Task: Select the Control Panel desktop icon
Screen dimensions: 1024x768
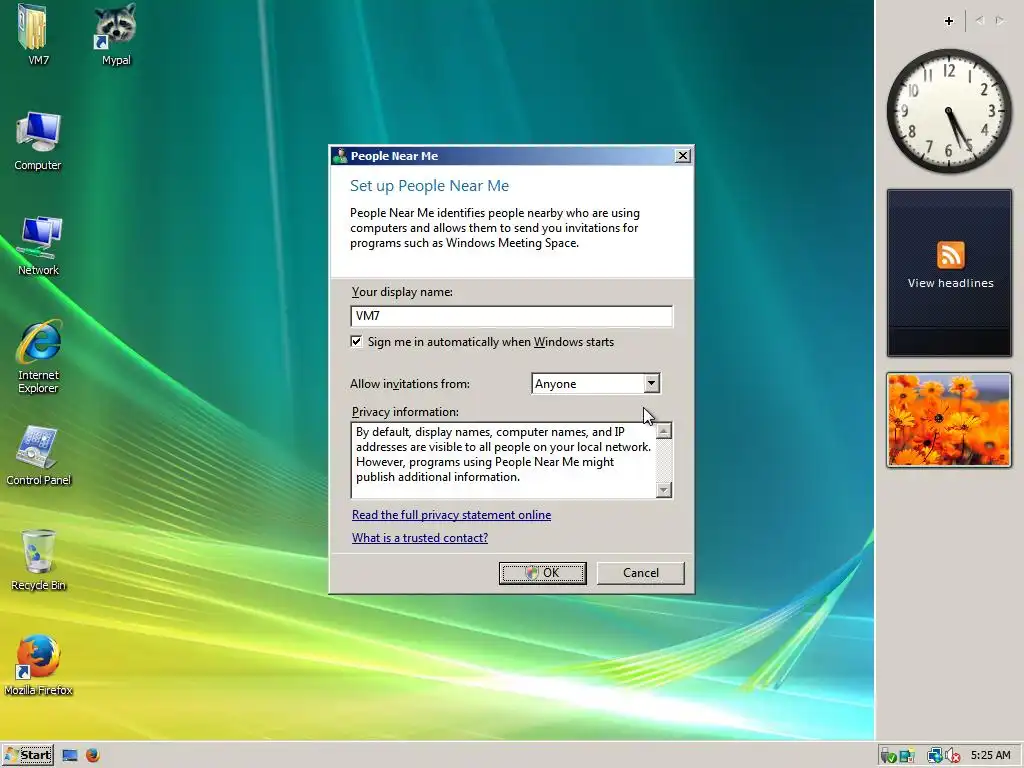Action: (37, 448)
